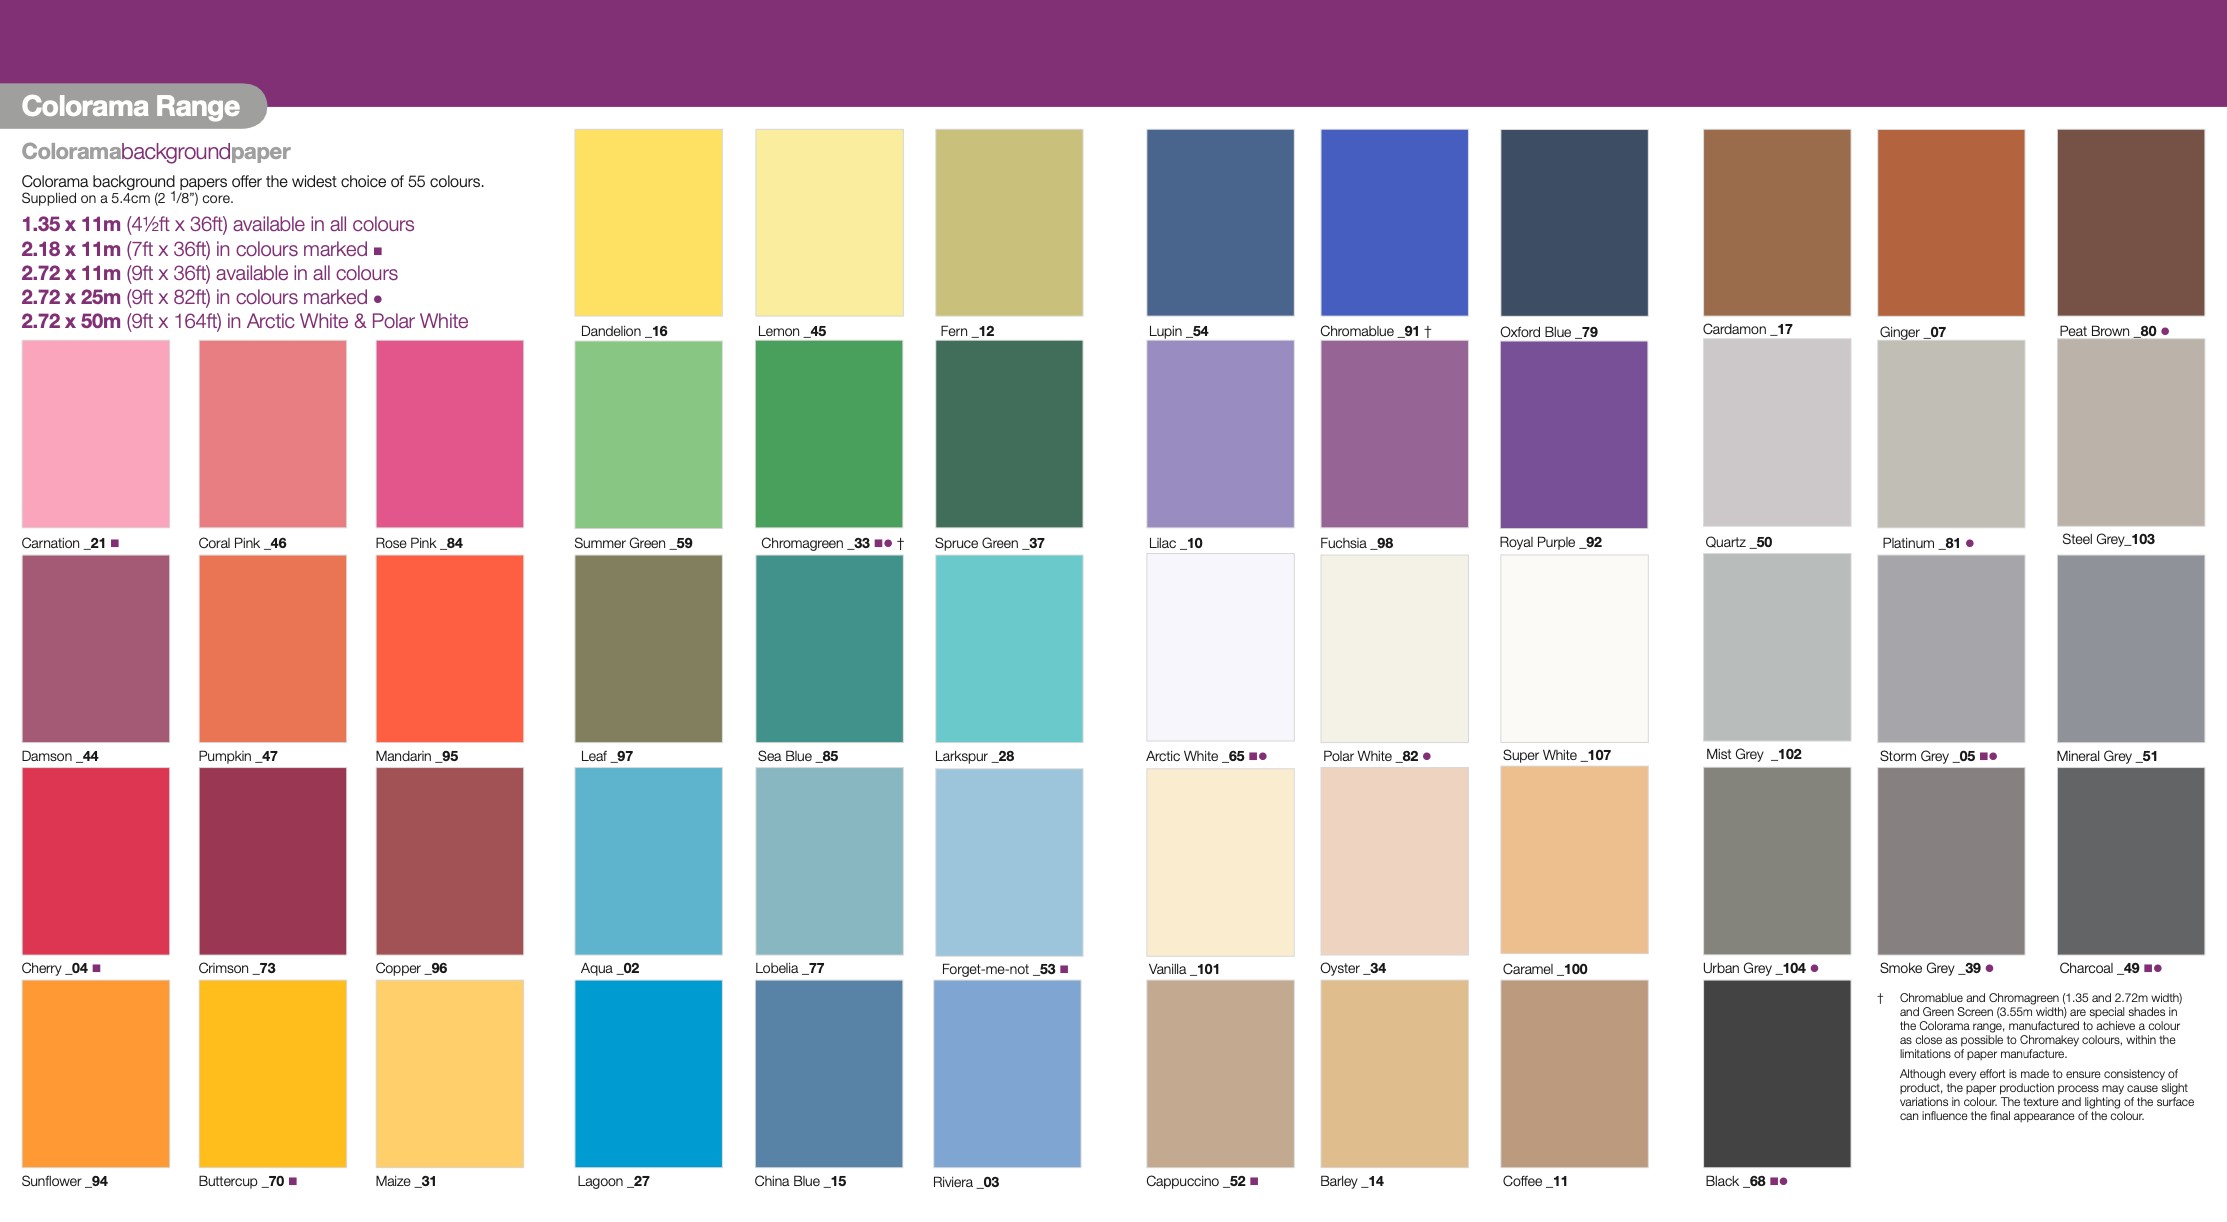This screenshot has width=2227, height=1222.
Task: Click the Ginger _07 swatch
Action: 1950,222
